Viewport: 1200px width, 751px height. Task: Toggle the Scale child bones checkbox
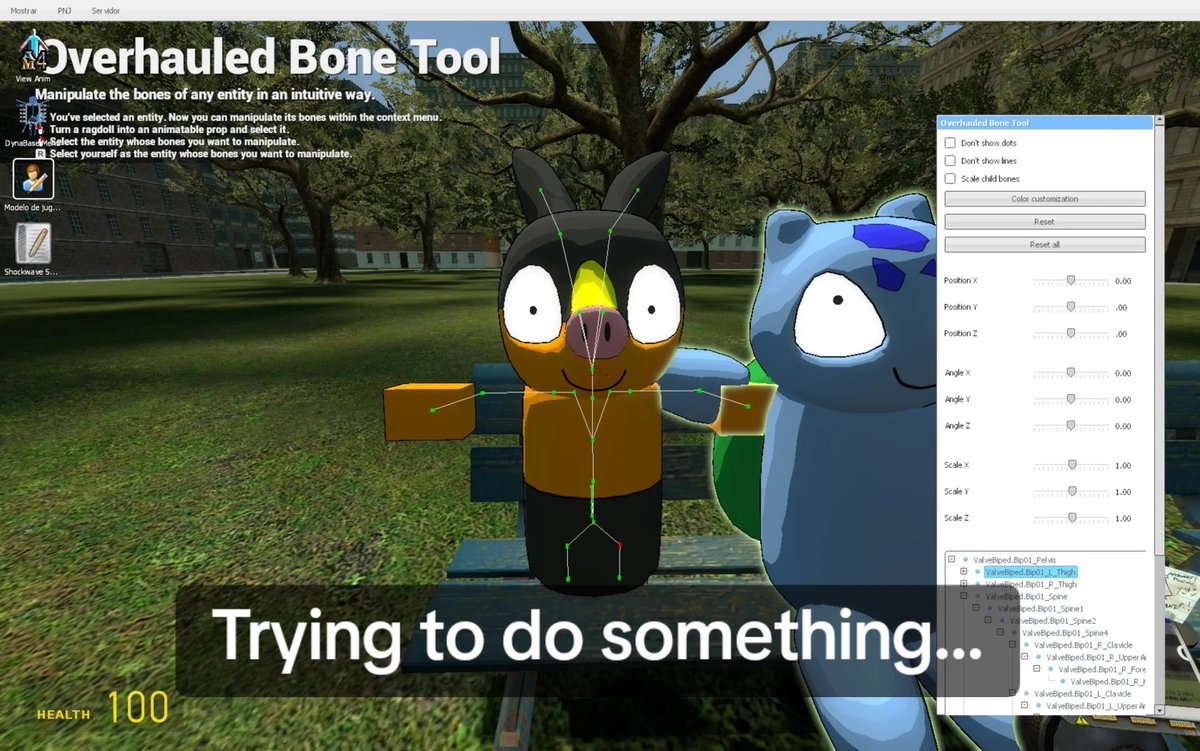(950, 179)
